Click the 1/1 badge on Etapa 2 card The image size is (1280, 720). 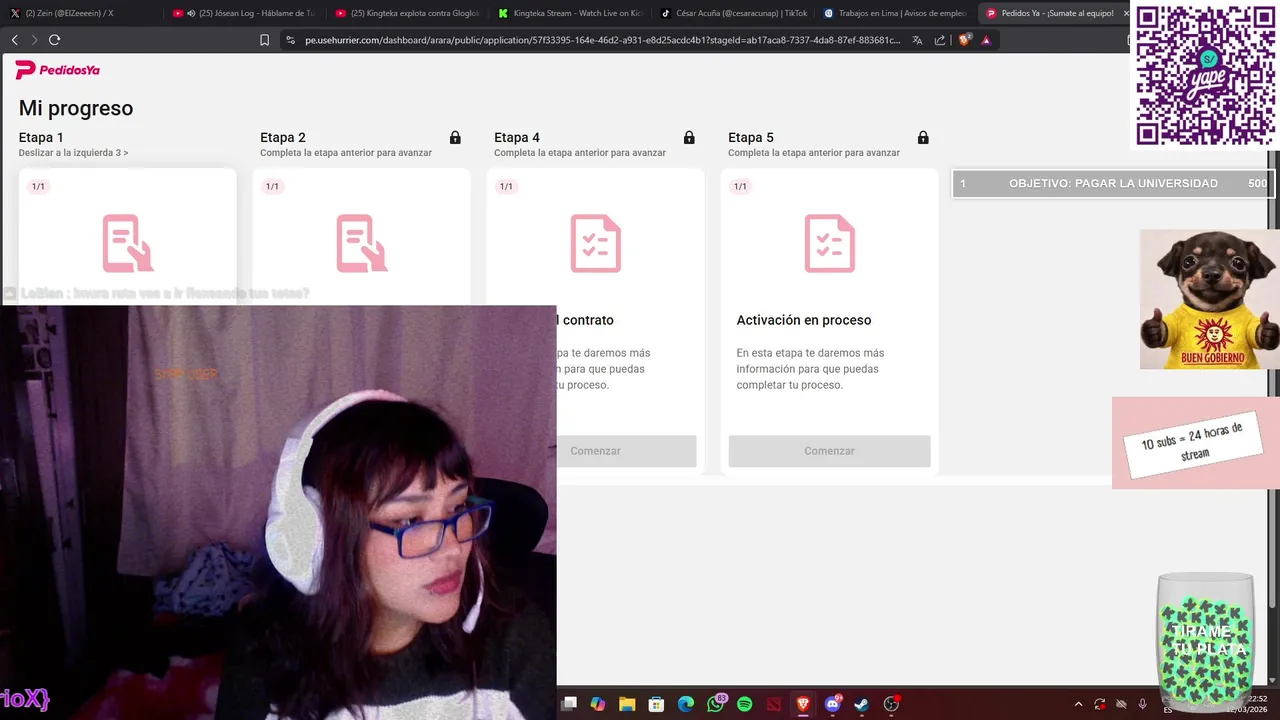tap(272, 187)
